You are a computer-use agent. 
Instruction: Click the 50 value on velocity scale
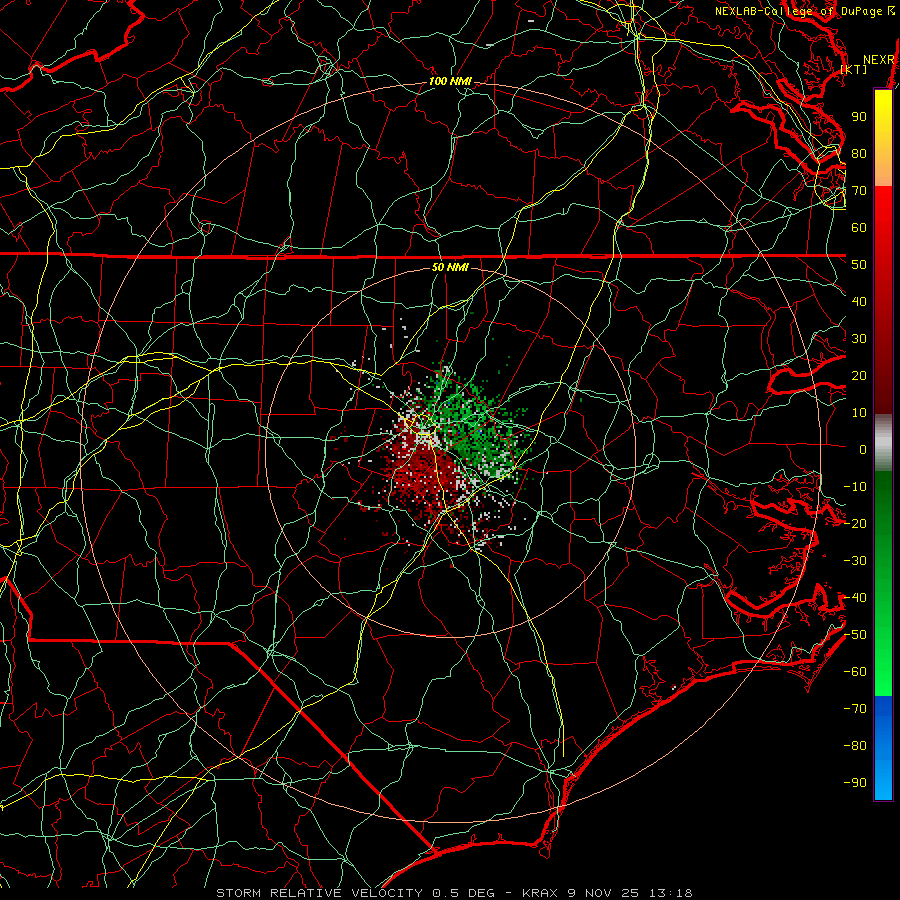[859, 265]
